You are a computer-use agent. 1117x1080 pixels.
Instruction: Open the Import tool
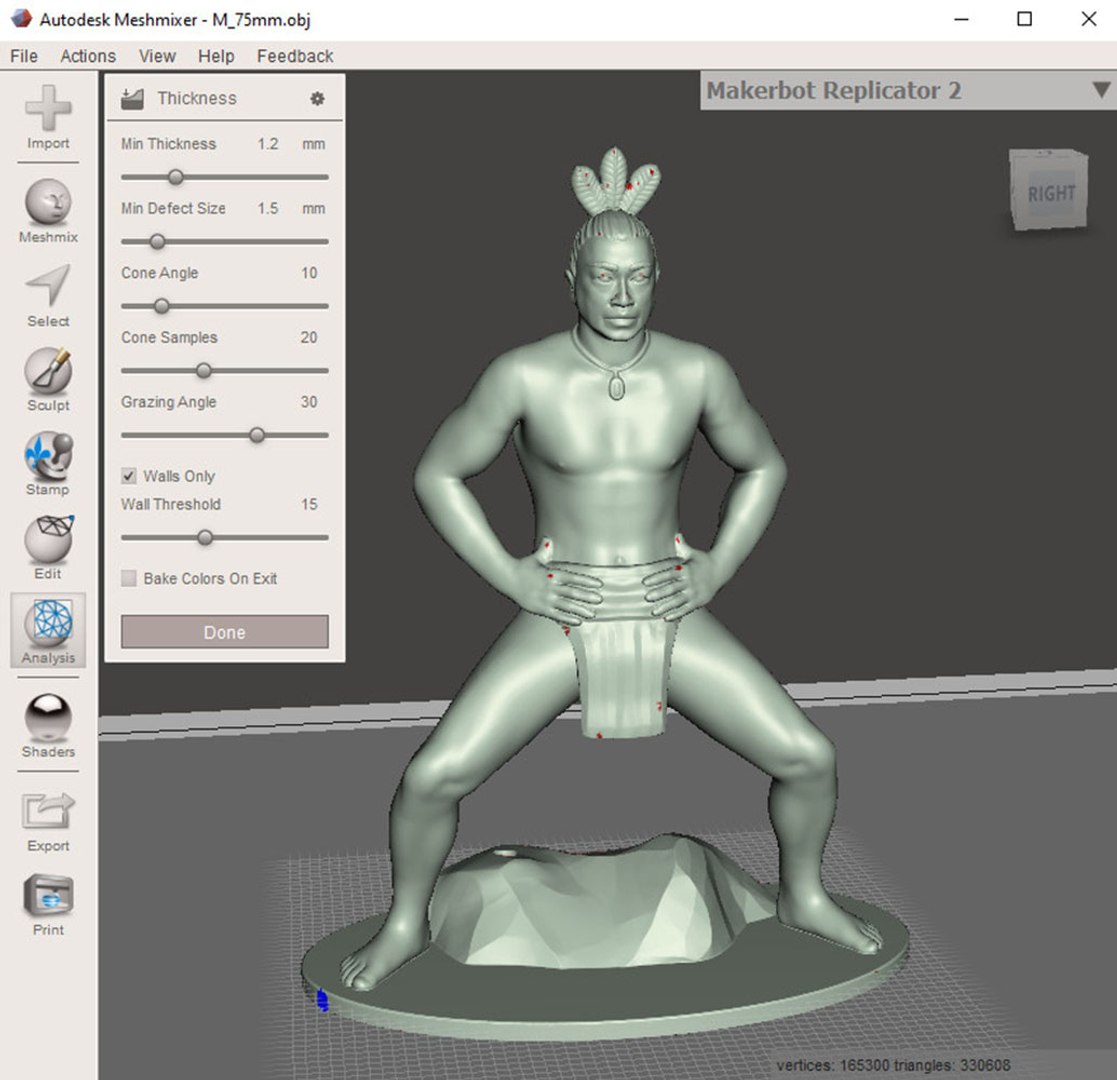click(48, 117)
